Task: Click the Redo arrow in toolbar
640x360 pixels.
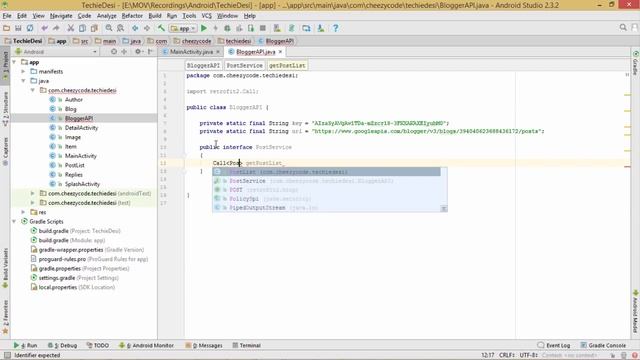Action: click(x=56, y=28)
